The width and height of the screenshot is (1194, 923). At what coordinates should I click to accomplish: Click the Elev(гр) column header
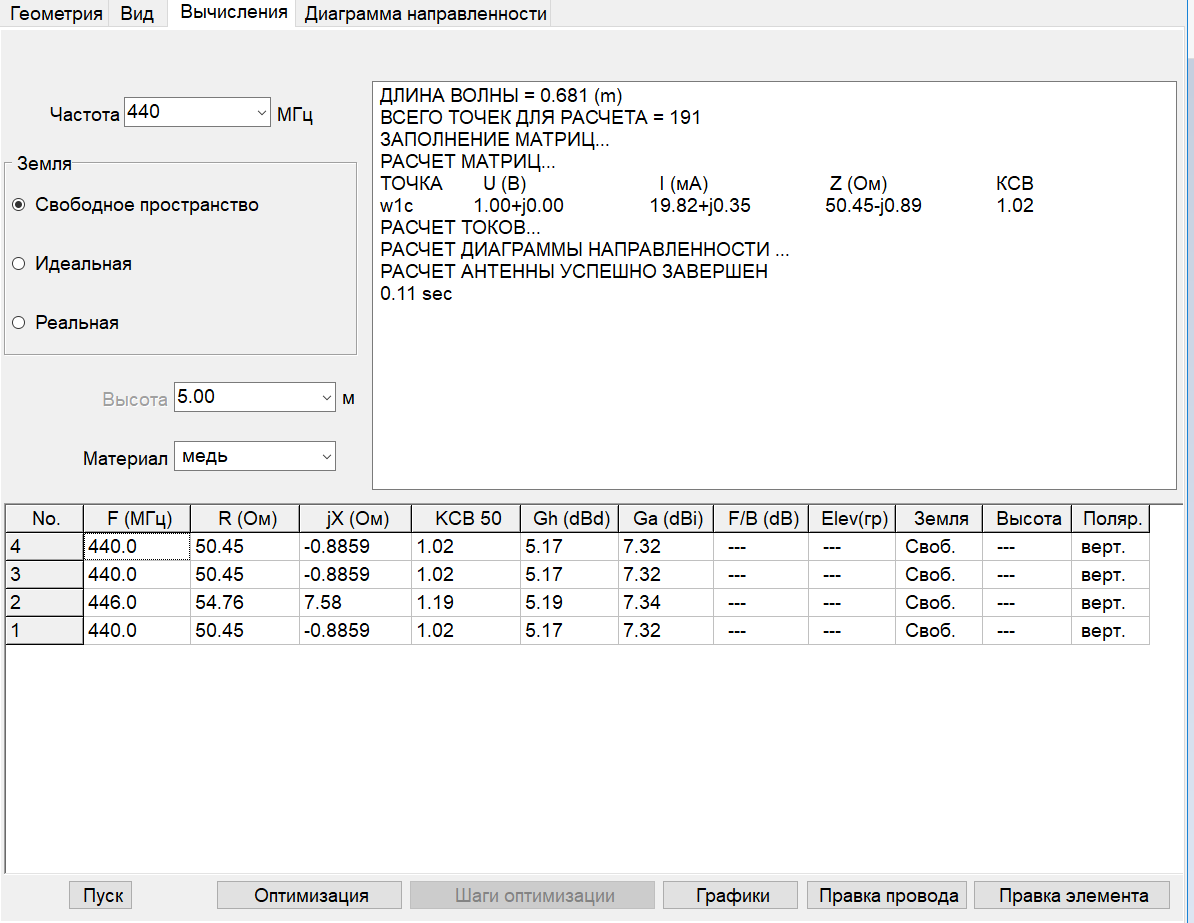coord(852,519)
